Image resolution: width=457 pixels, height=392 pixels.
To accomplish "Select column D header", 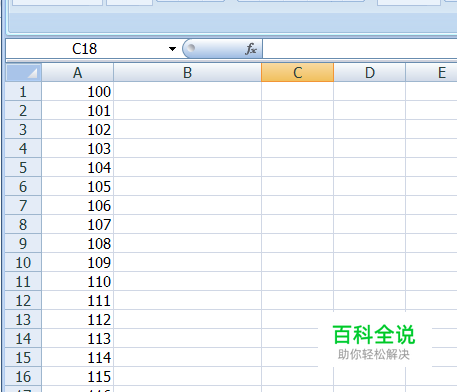I will [x=369, y=72].
